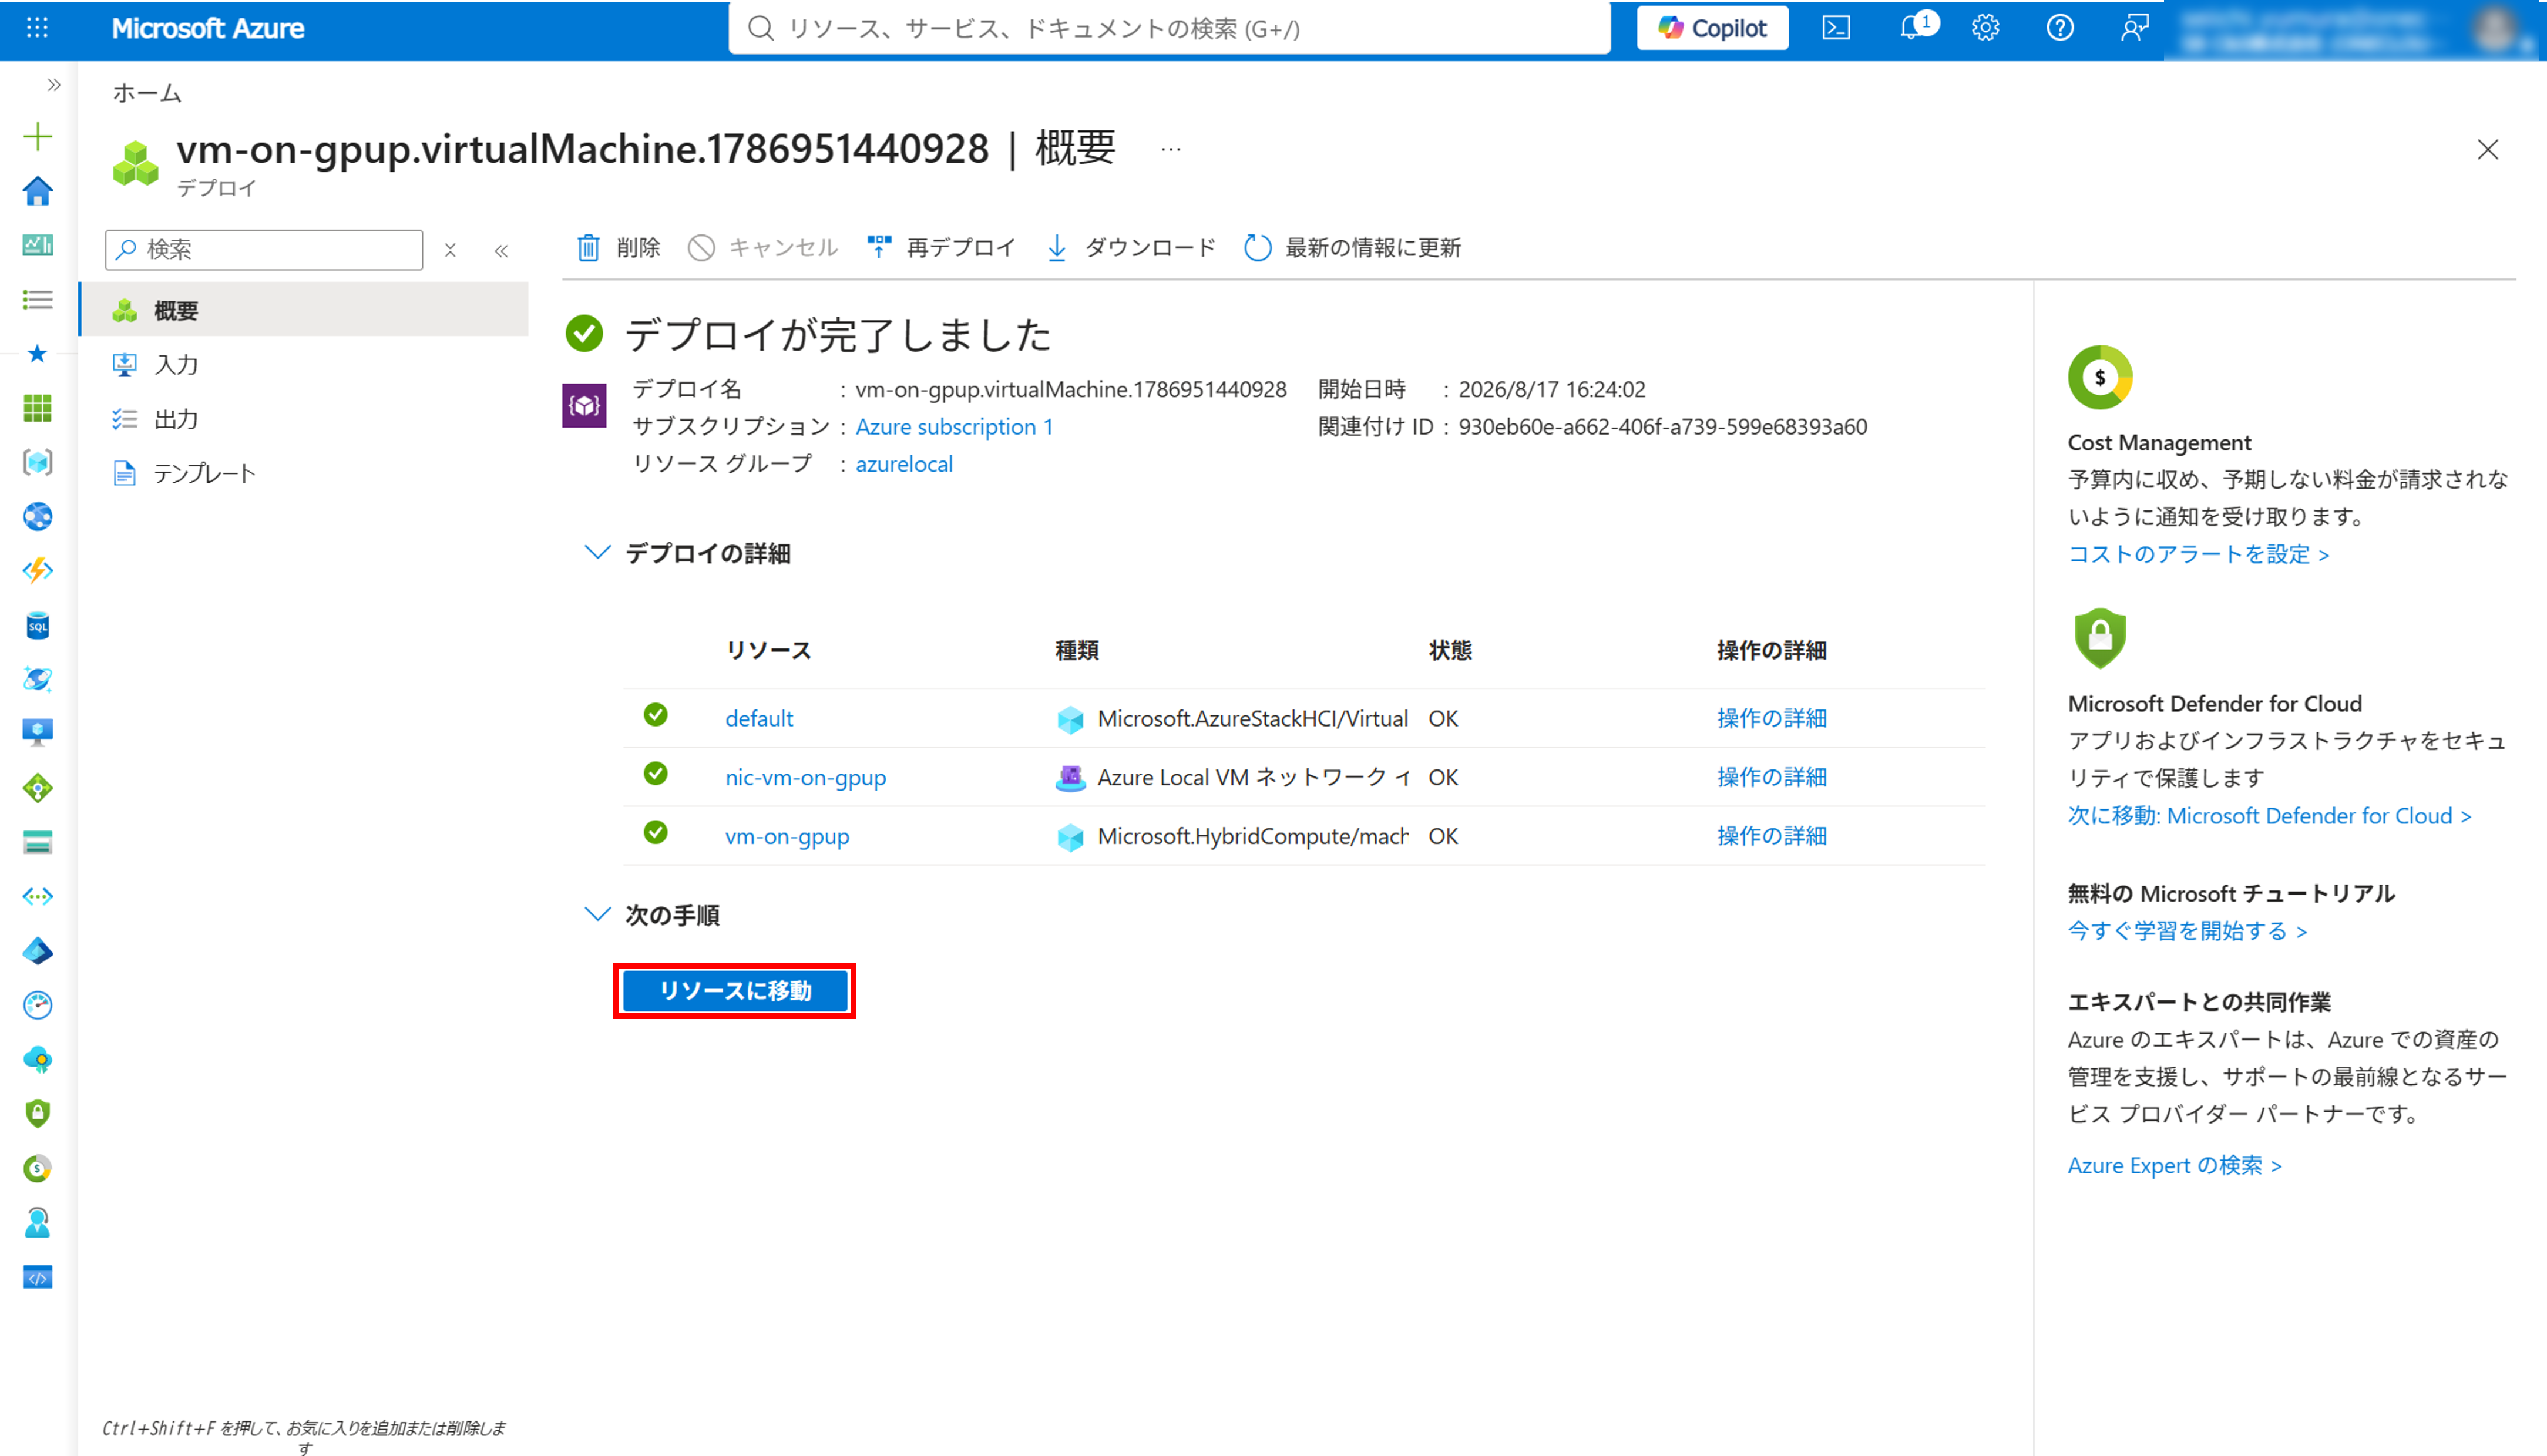Open App Services globe icon in sidebar
The image size is (2547, 1456).
pos(37,516)
